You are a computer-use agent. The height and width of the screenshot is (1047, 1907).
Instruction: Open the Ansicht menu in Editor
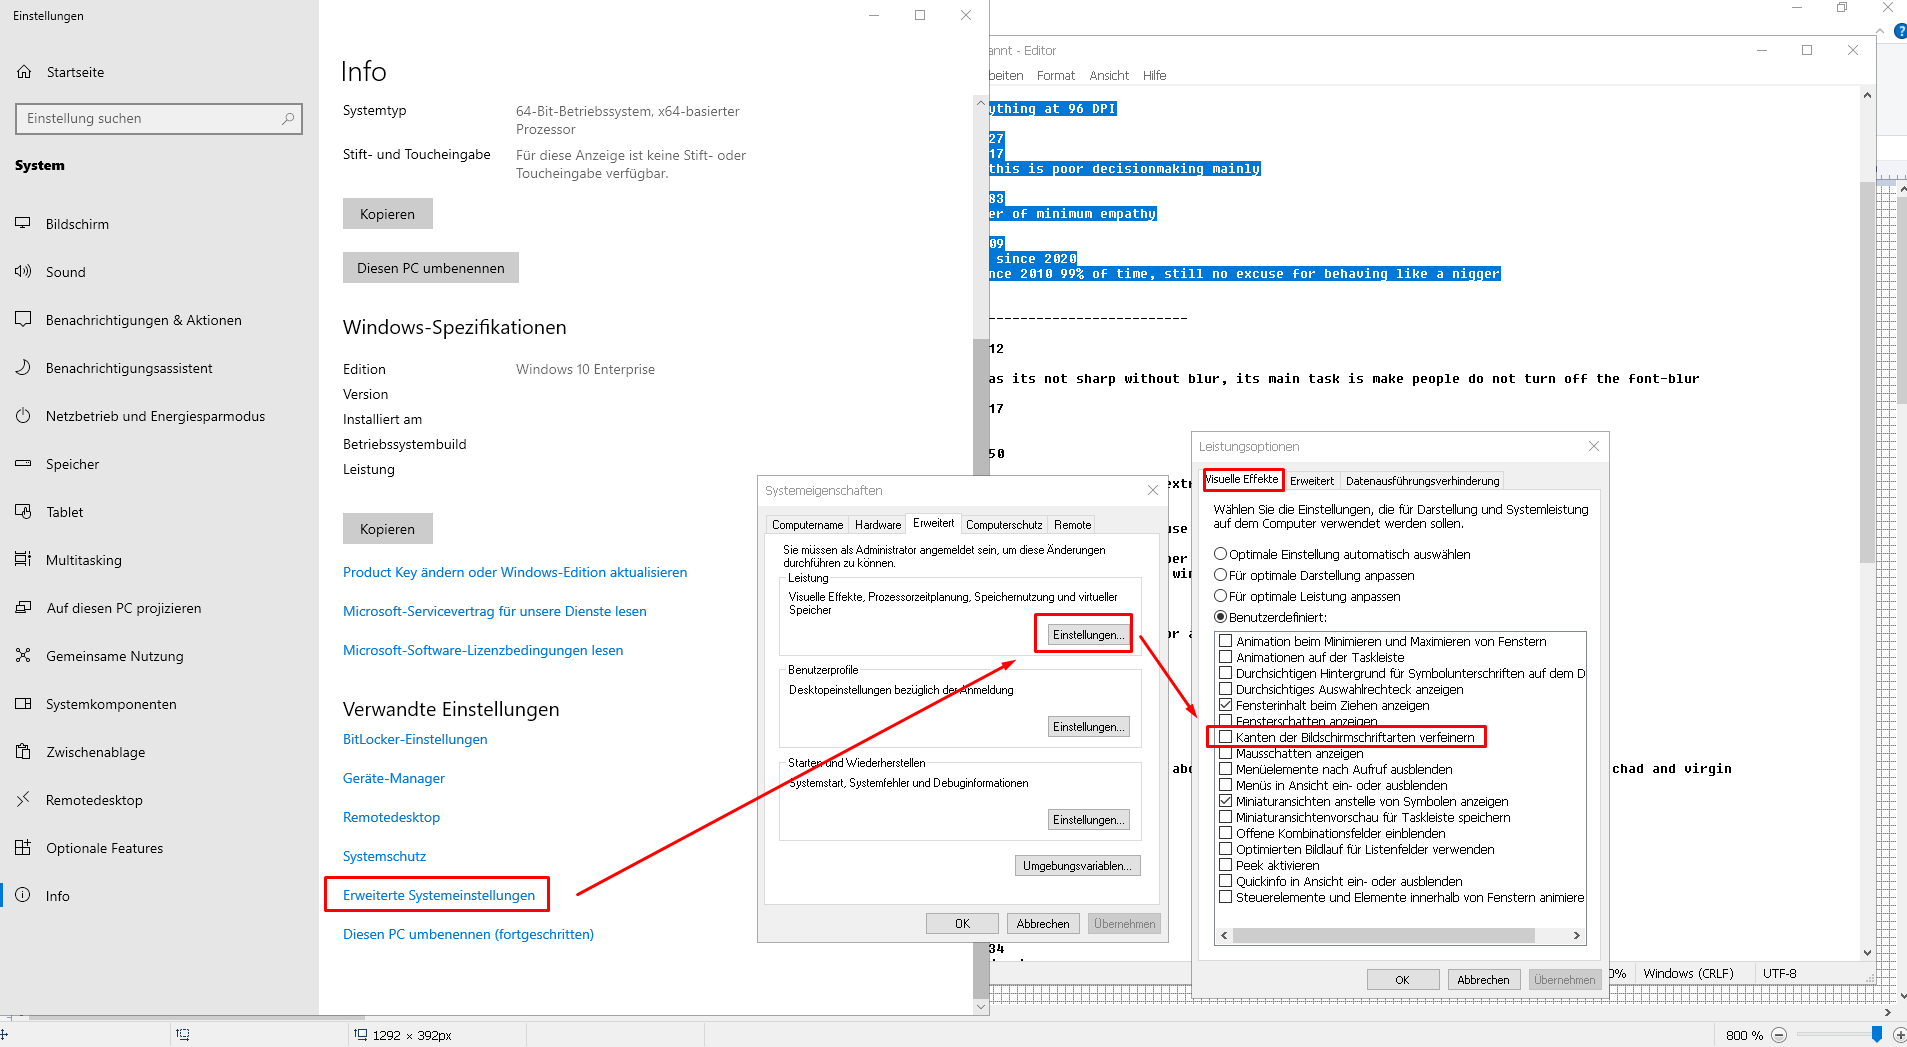click(x=1109, y=76)
